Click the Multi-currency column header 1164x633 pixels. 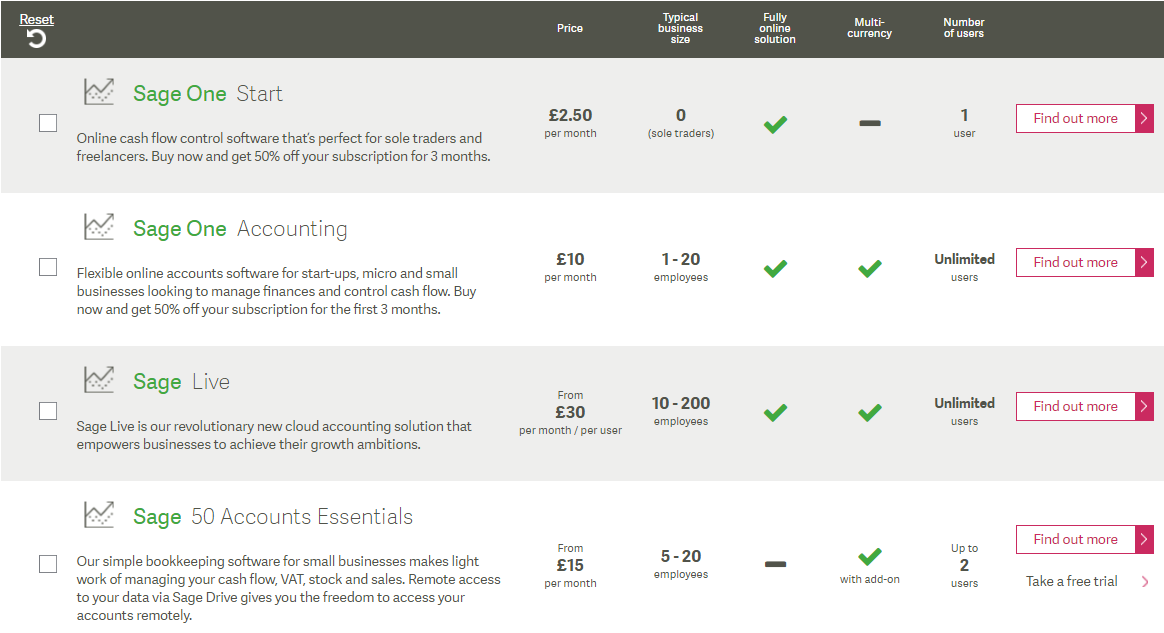click(x=869, y=28)
